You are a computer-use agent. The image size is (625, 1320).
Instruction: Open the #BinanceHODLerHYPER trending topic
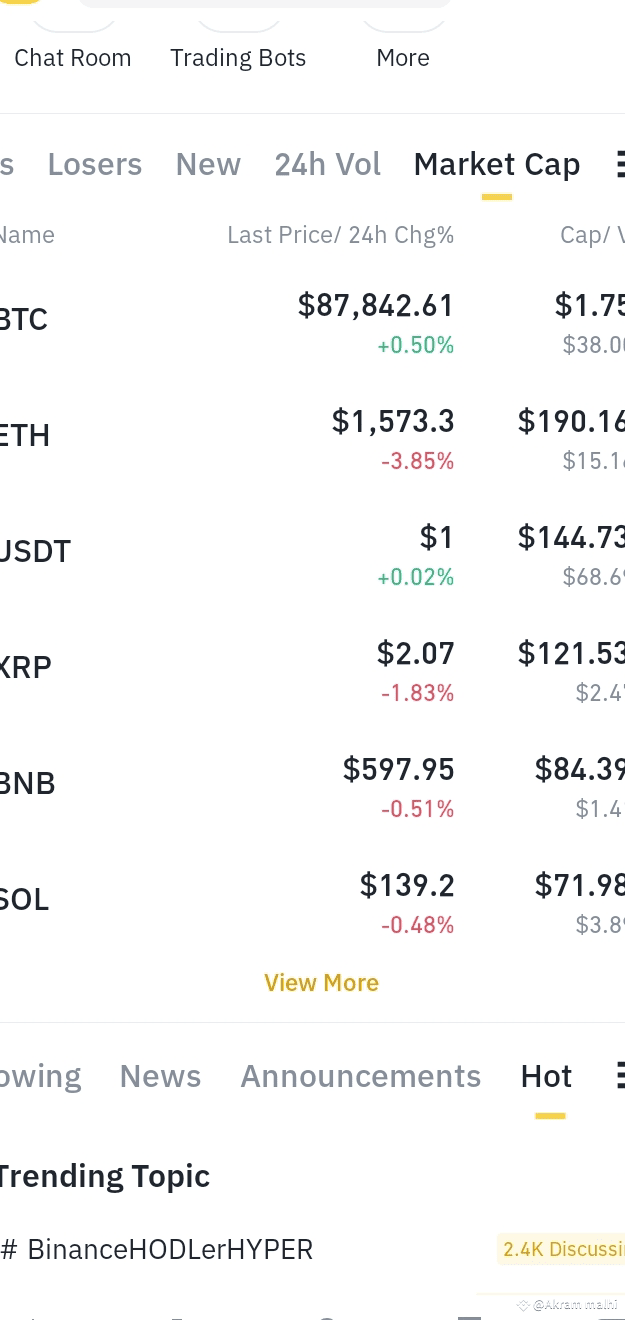click(157, 1249)
